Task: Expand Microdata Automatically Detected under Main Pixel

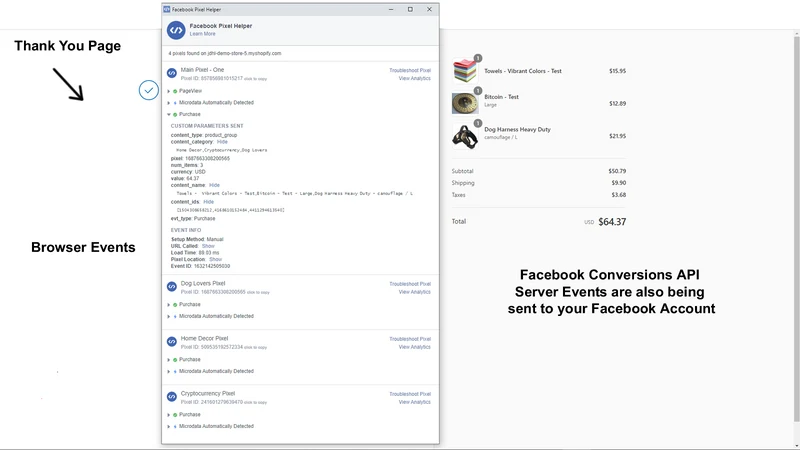Action: point(169,103)
